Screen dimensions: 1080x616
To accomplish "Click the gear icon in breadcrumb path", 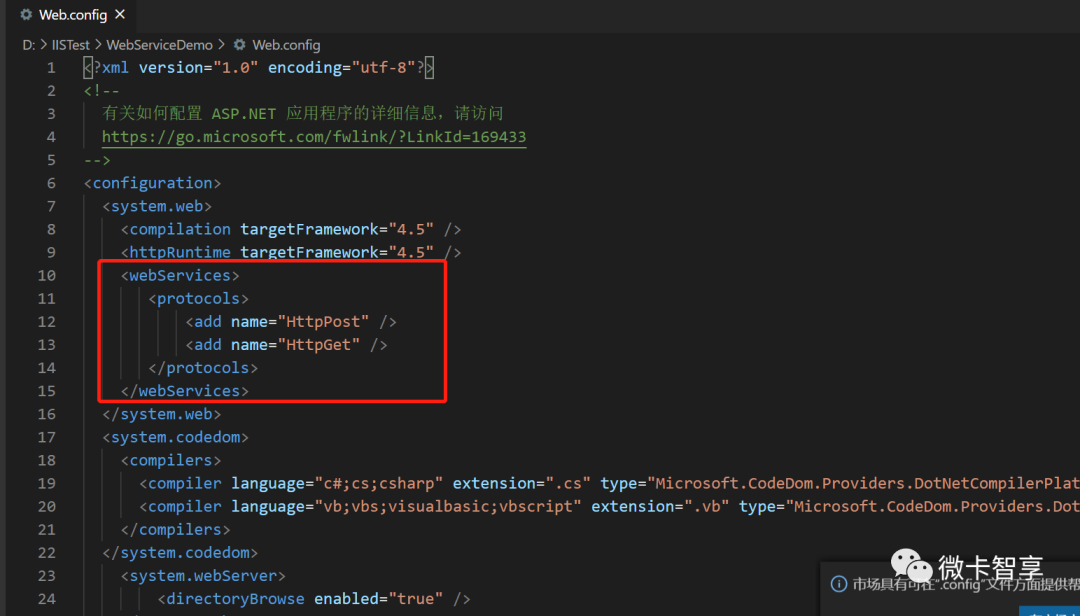I will [x=239, y=45].
